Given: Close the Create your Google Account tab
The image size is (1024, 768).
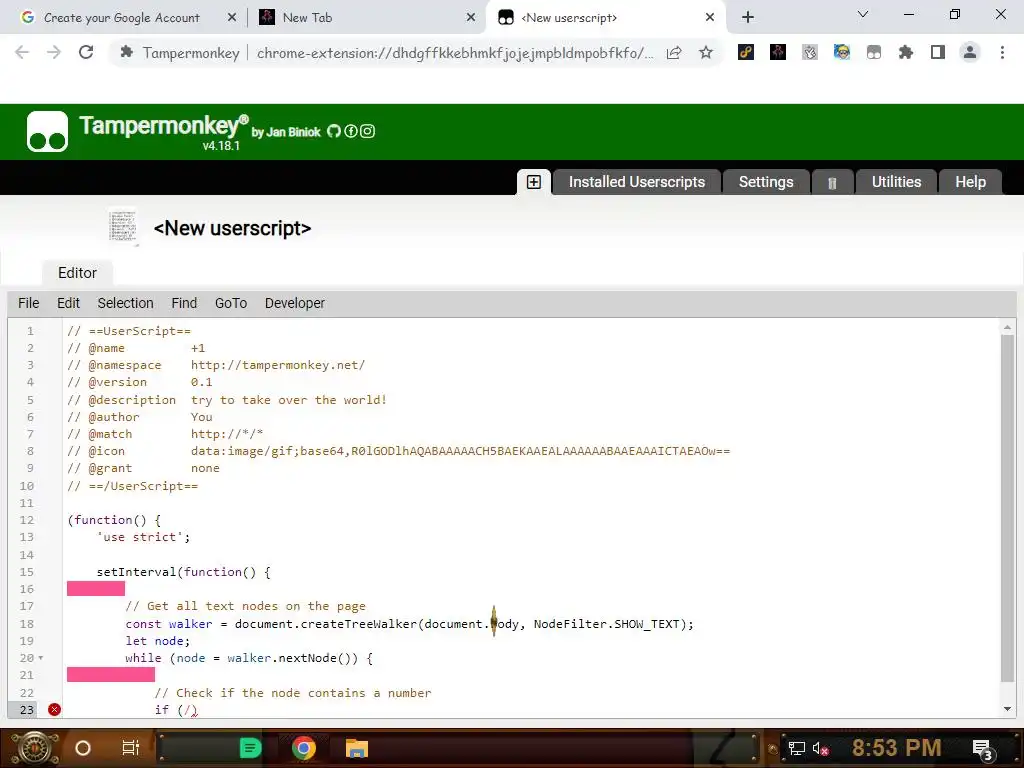Looking at the screenshot, I should (x=232, y=18).
